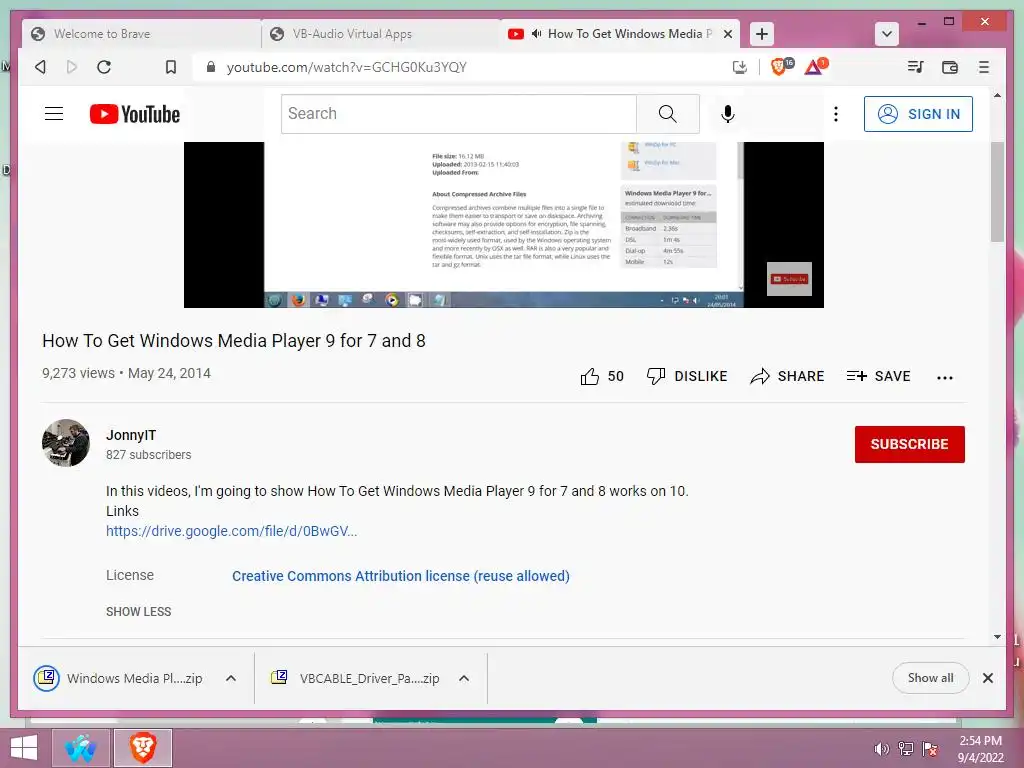
Task: Click the scrollbar up arrow
Action: coord(997,96)
